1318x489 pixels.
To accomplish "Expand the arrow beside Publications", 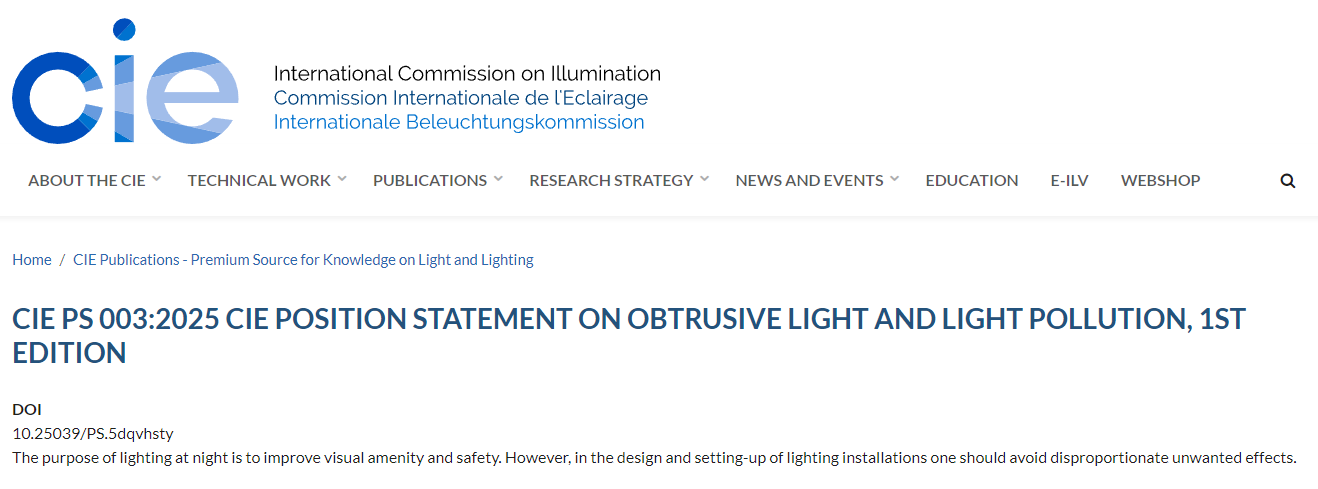I will tap(498, 179).
